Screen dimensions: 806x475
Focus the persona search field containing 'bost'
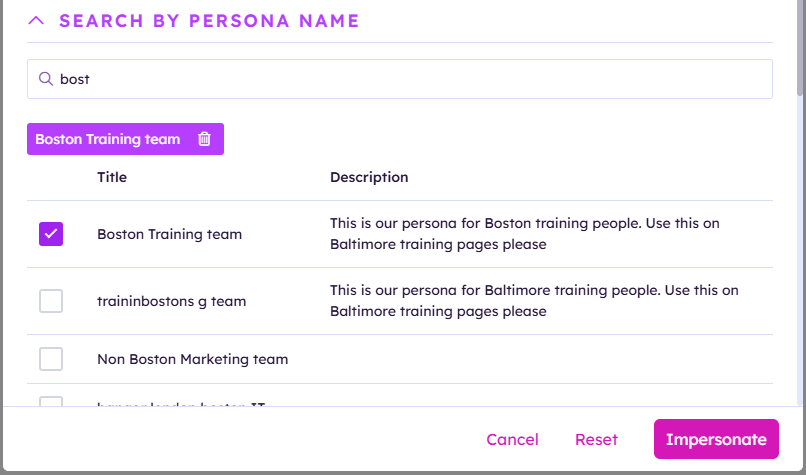coord(400,79)
